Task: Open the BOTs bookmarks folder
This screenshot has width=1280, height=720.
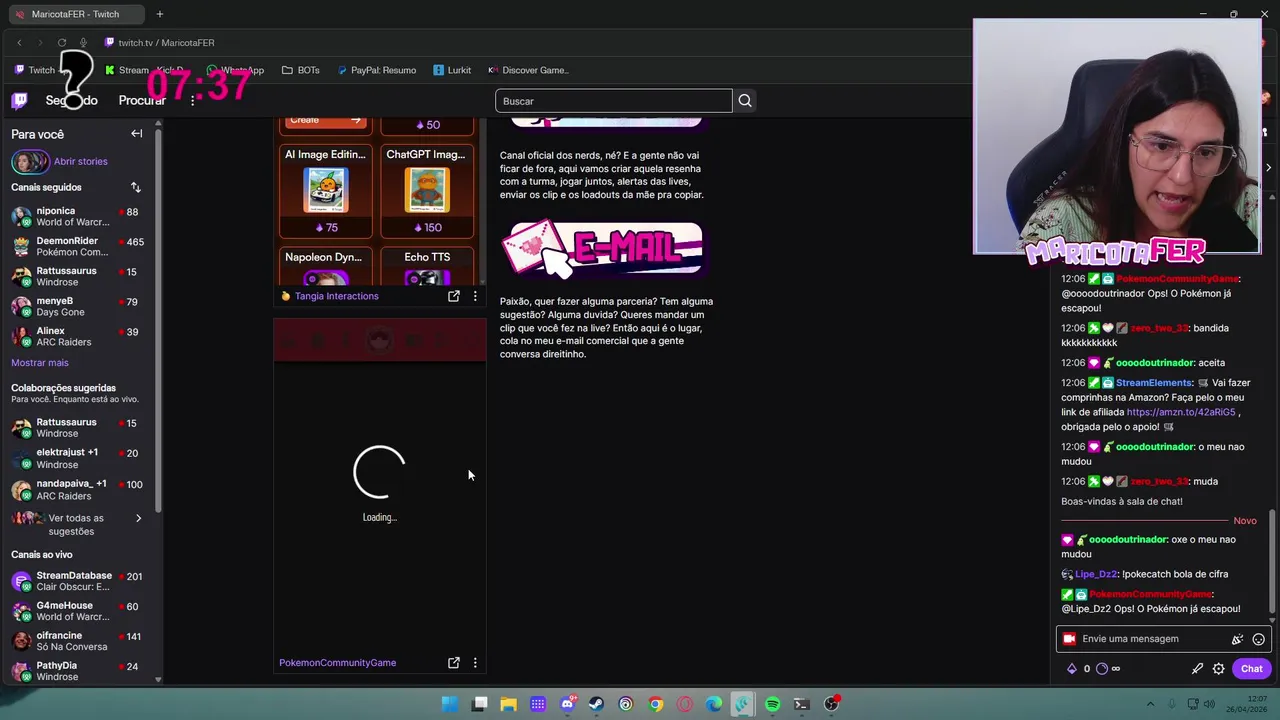Action: [x=301, y=70]
